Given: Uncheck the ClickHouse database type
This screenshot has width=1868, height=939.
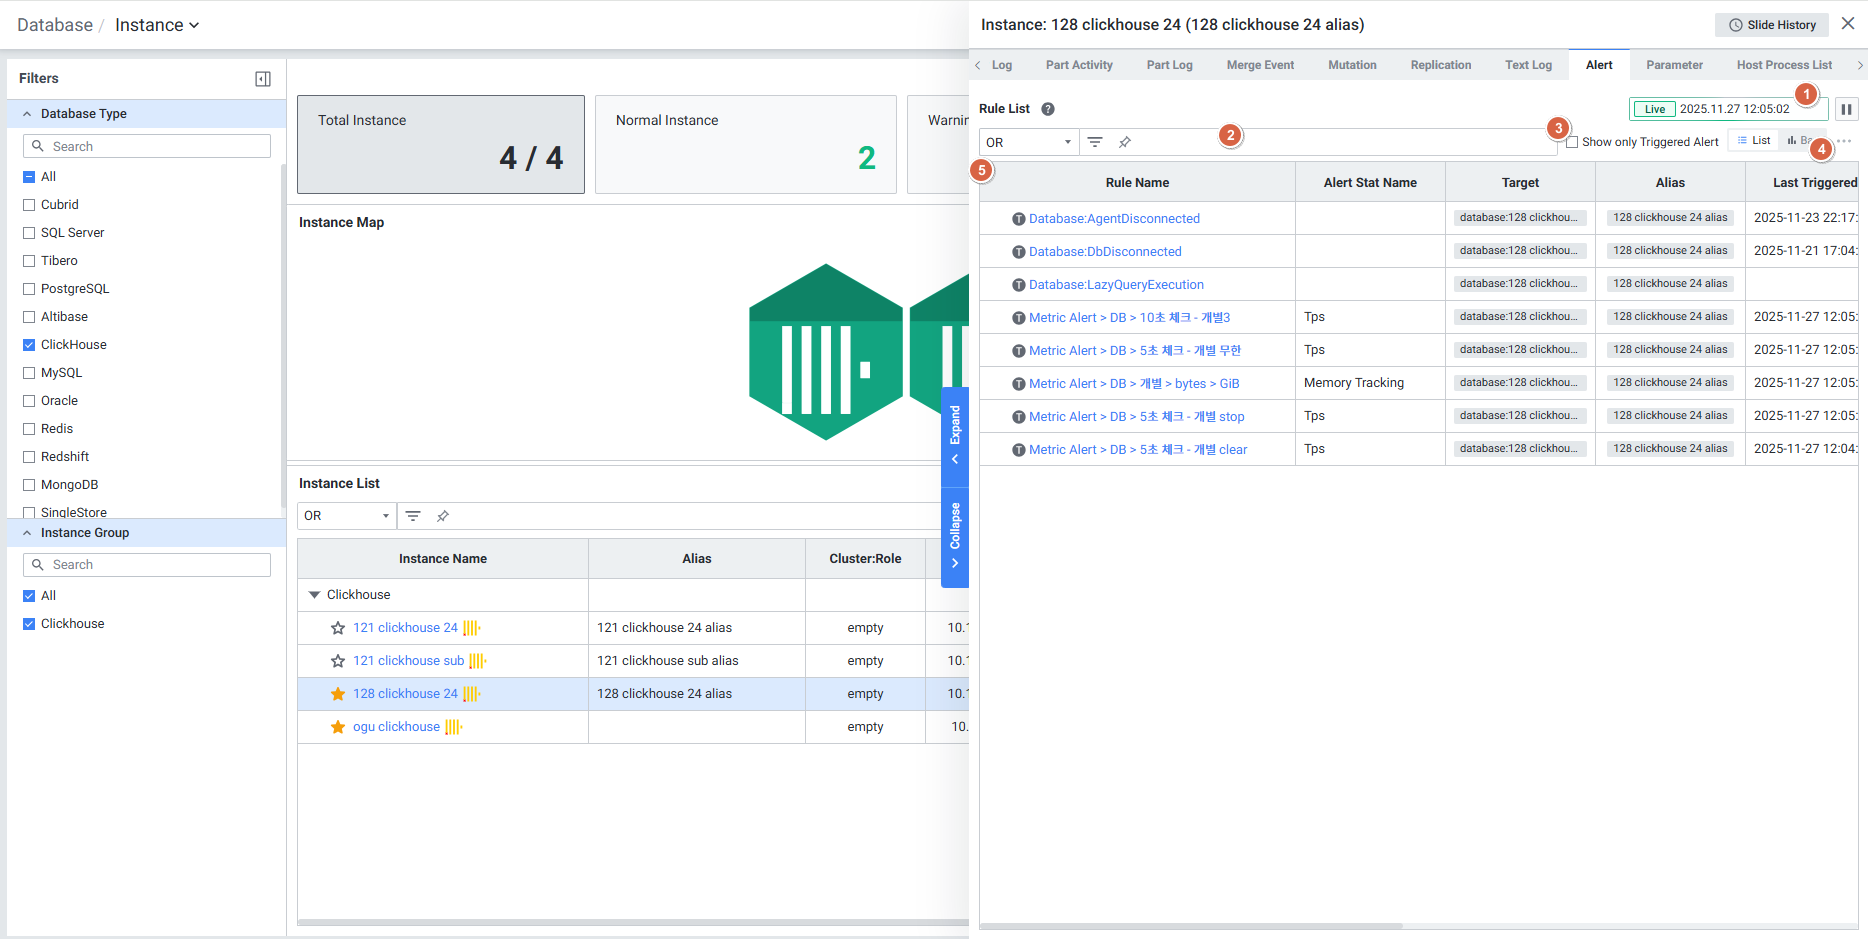Looking at the screenshot, I should (x=29, y=345).
